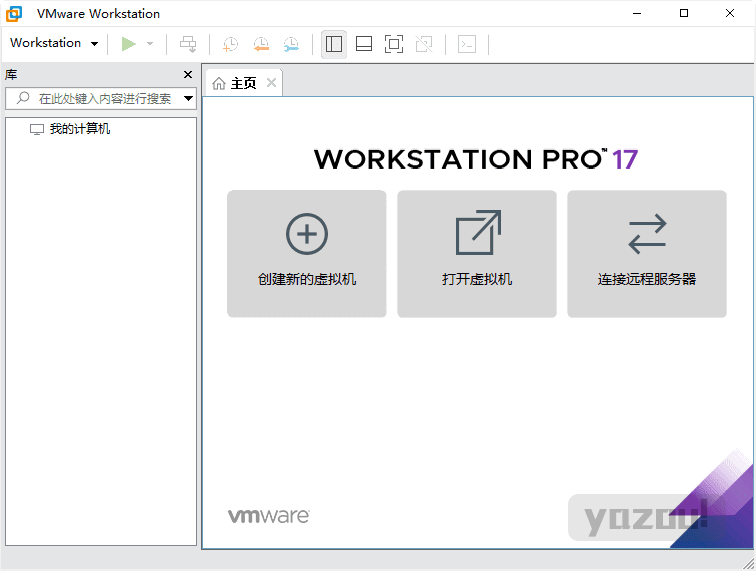
Task: Toggle the thumbnail bar view icon
Action: pos(364,44)
